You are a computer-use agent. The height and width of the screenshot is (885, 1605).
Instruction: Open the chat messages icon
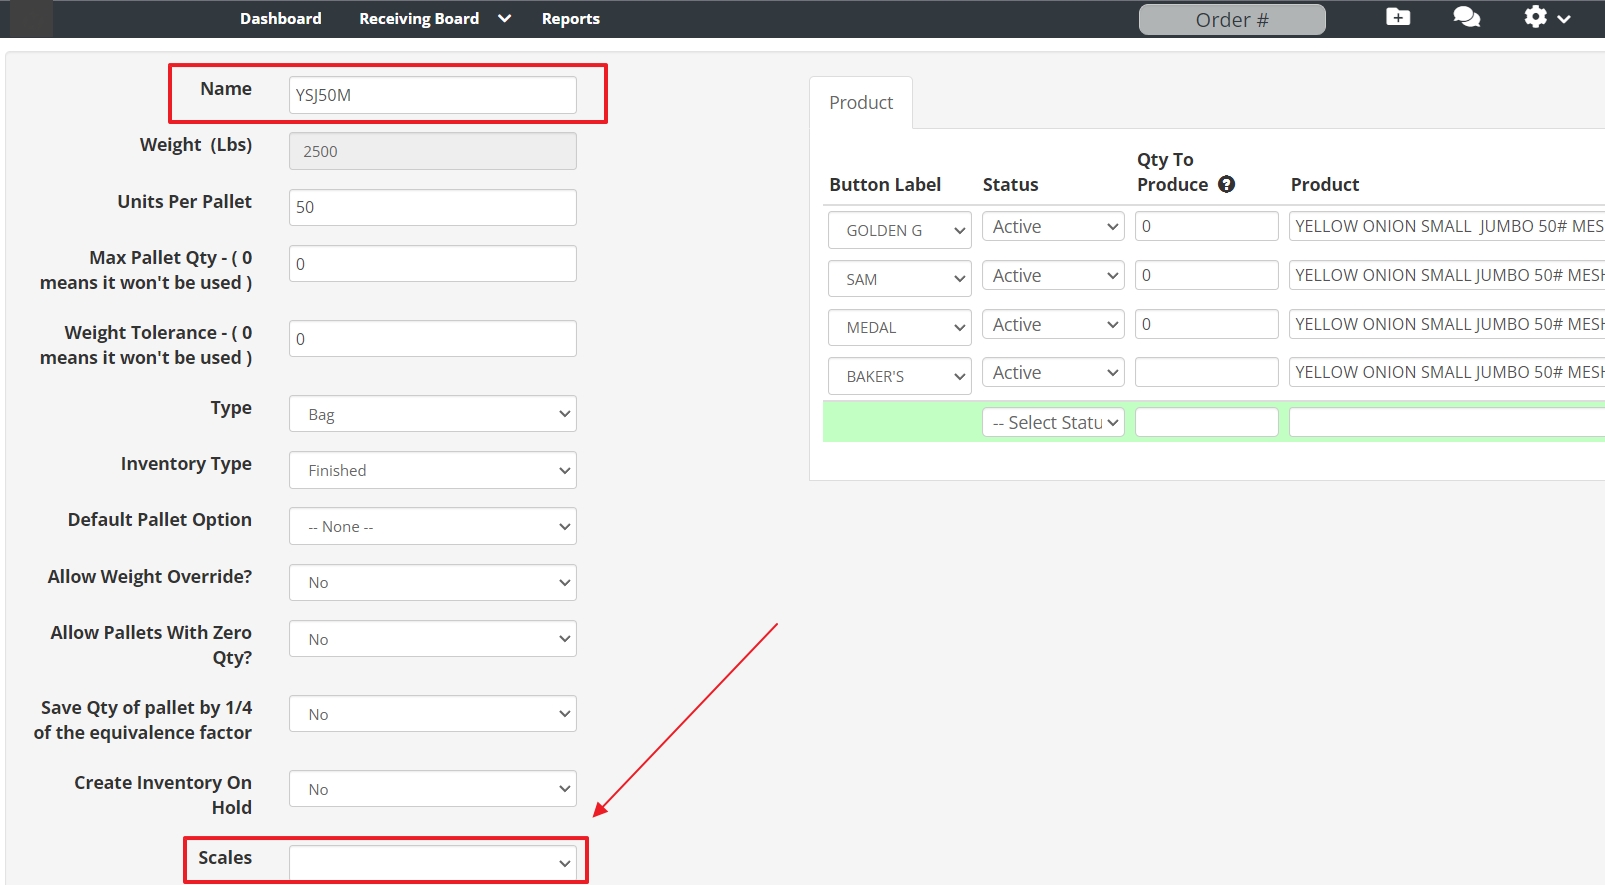(1466, 17)
